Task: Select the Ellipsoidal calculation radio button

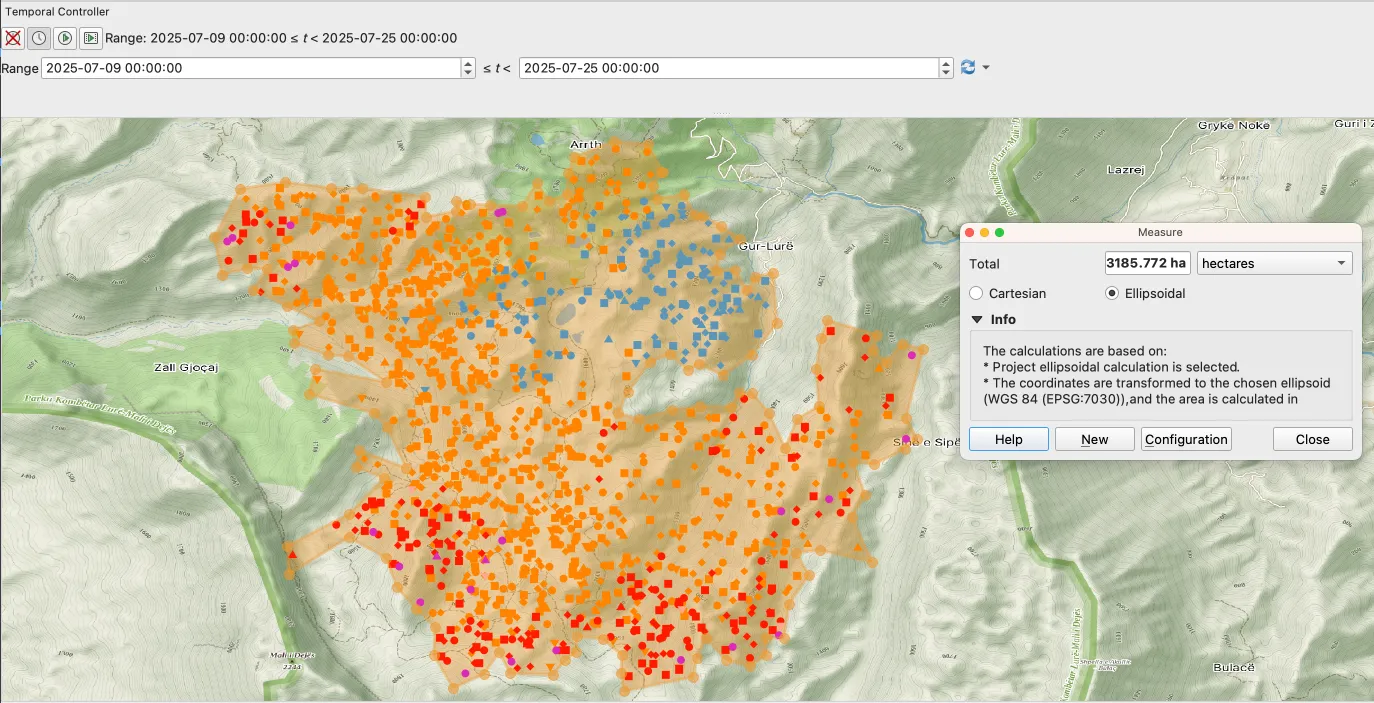Action: click(1110, 293)
